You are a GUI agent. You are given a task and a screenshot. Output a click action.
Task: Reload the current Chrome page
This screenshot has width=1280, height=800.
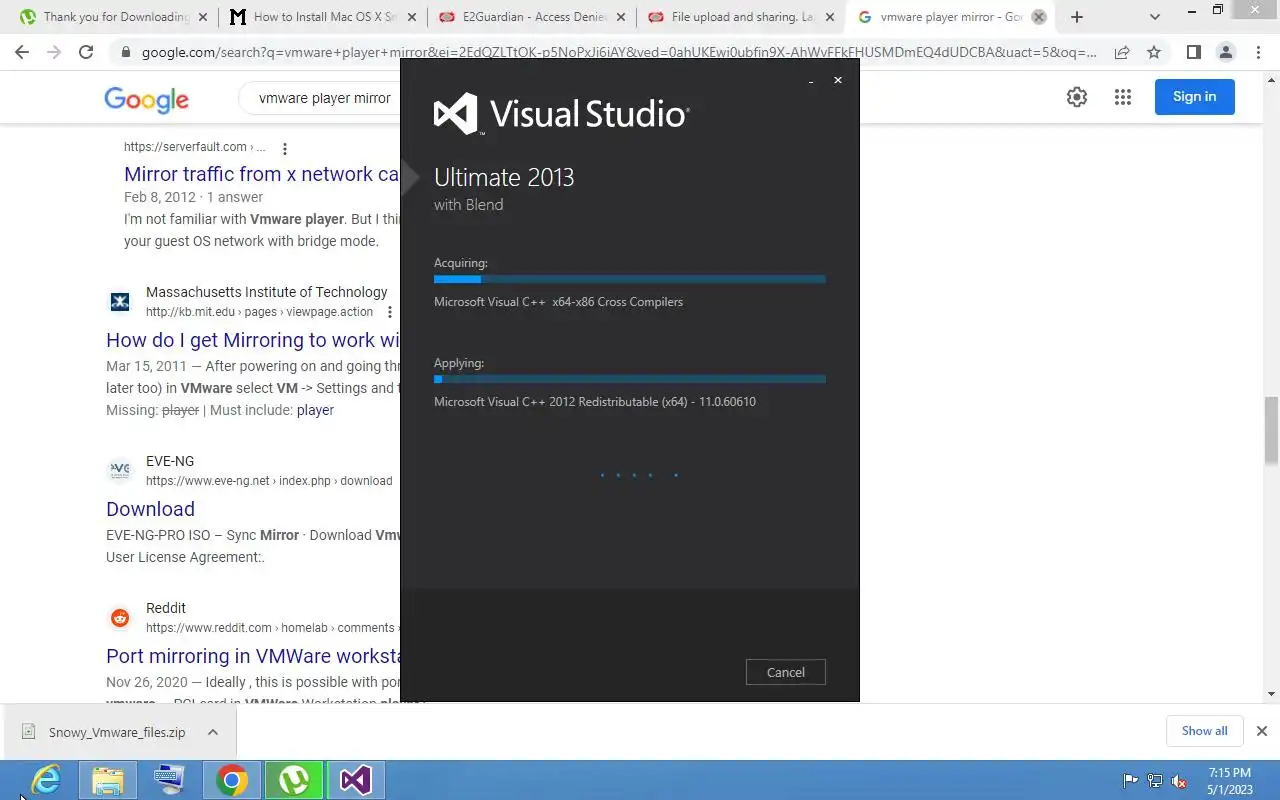coord(86,52)
